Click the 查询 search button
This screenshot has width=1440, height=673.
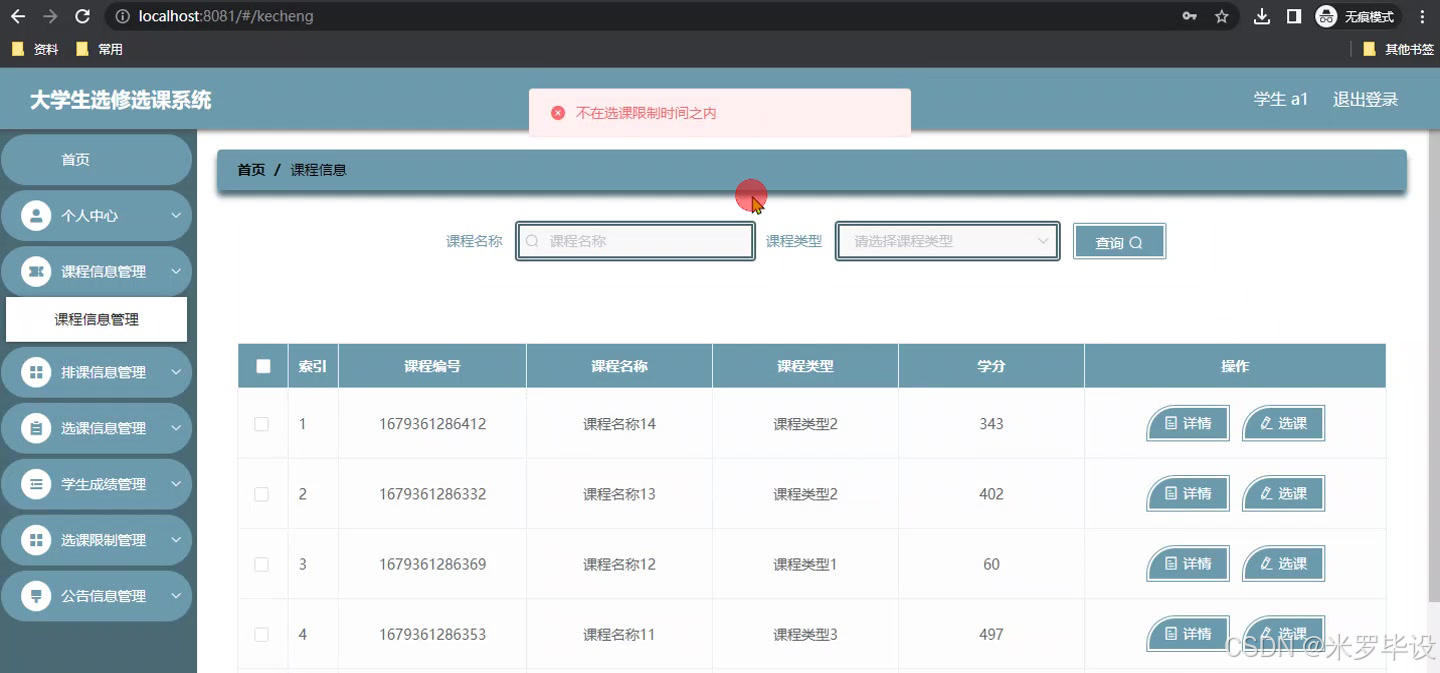tap(1119, 241)
